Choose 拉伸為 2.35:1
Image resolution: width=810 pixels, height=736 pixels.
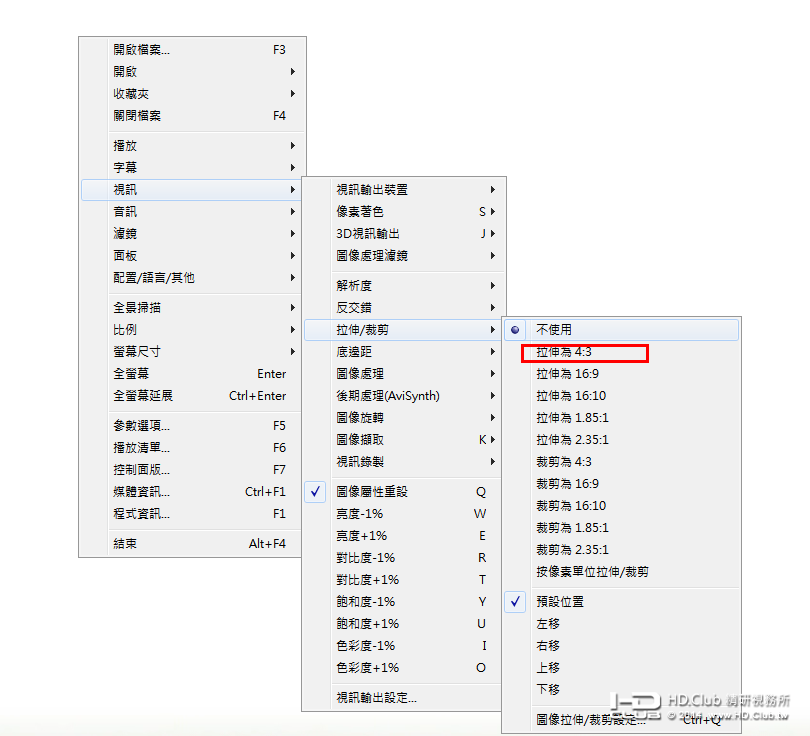(621, 440)
